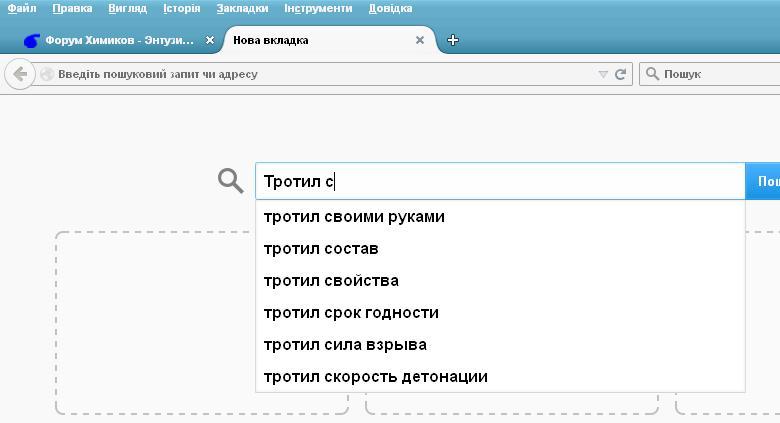Screen dimensions: 780x423
Task: Close the Нова вкладка tab
Action: [420, 40]
